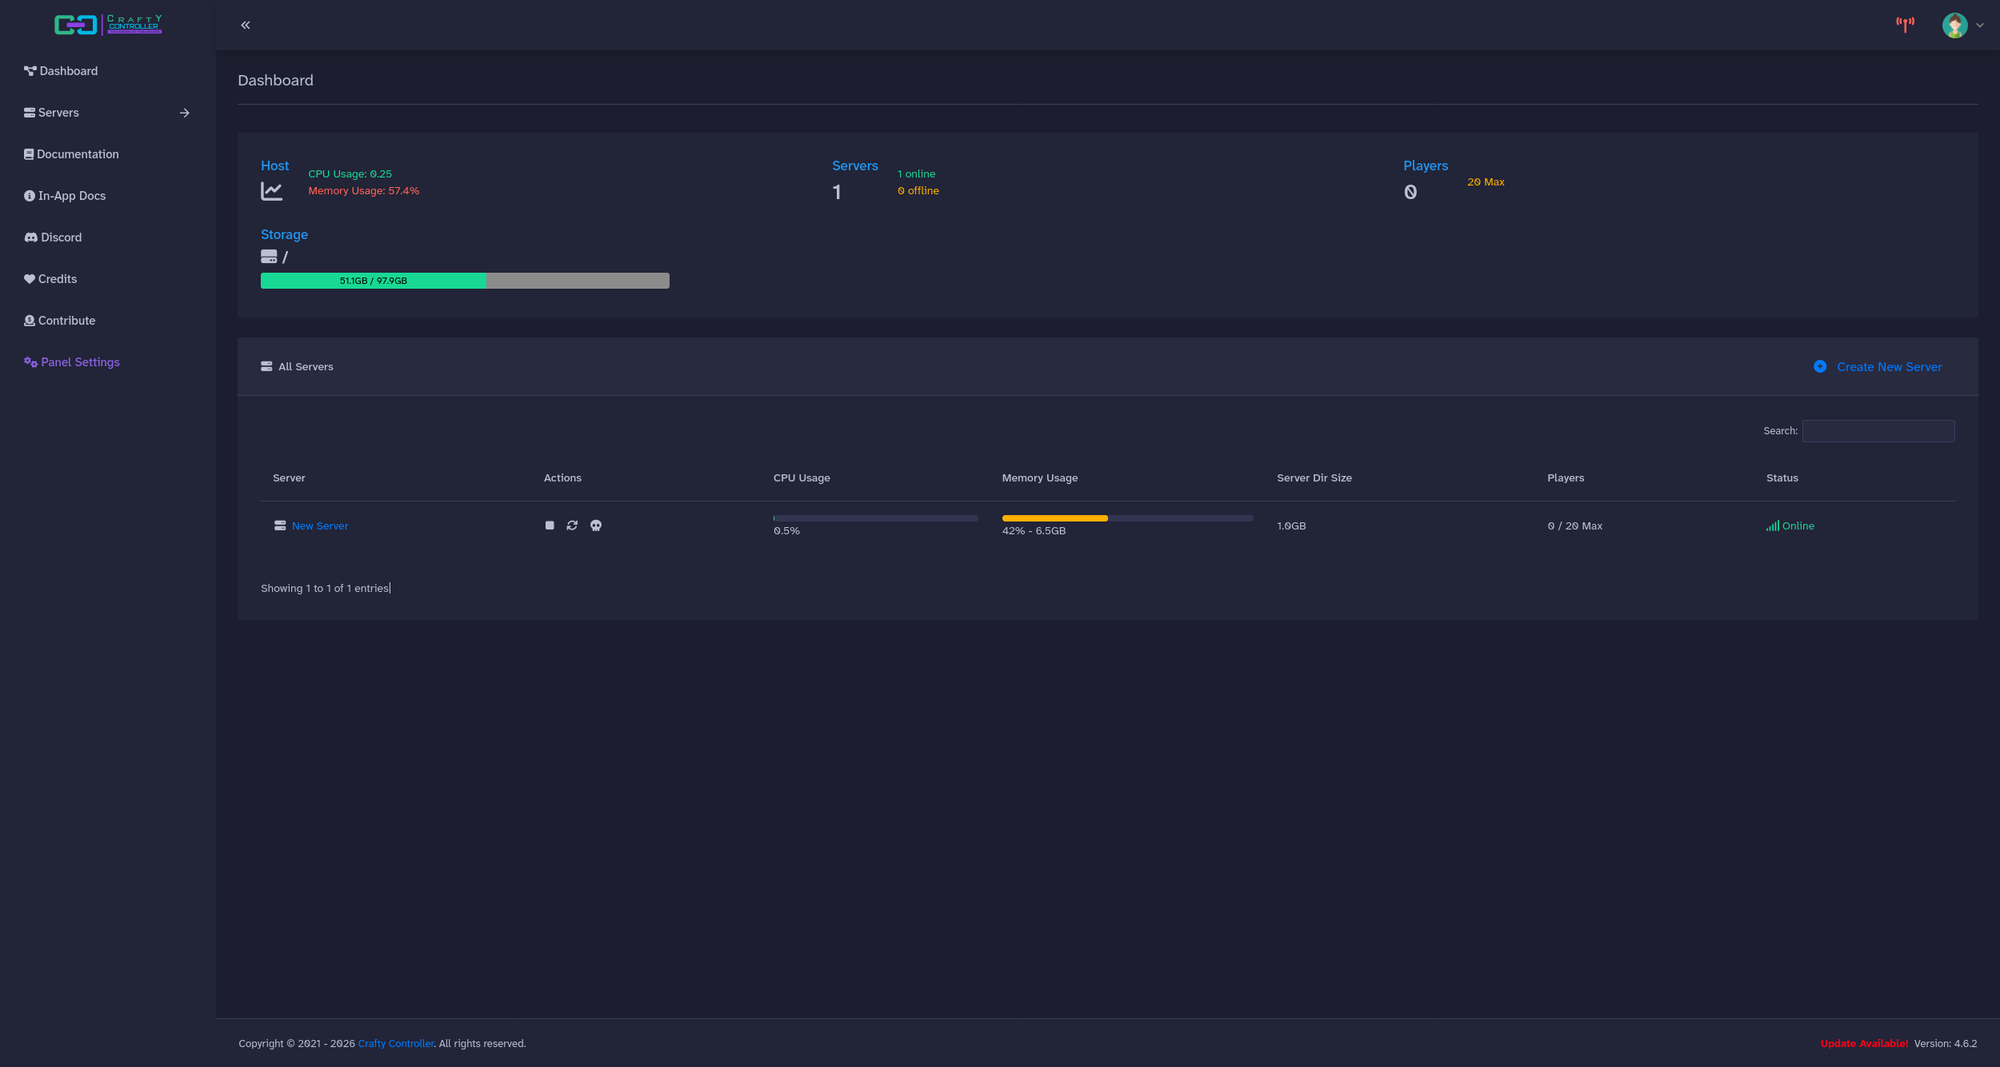Click the red broadcast antenna icon
The height and width of the screenshot is (1067, 2000).
click(1905, 24)
